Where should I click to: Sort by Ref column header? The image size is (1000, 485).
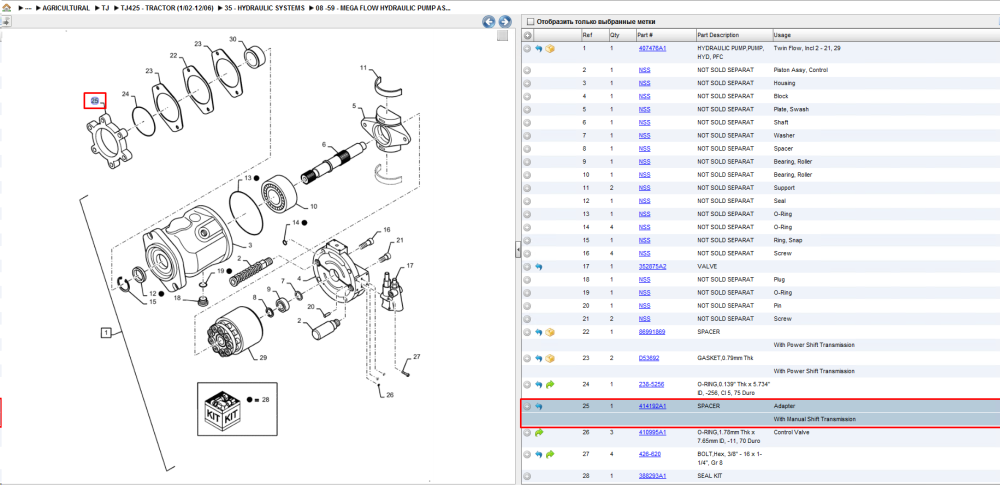pos(587,35)
